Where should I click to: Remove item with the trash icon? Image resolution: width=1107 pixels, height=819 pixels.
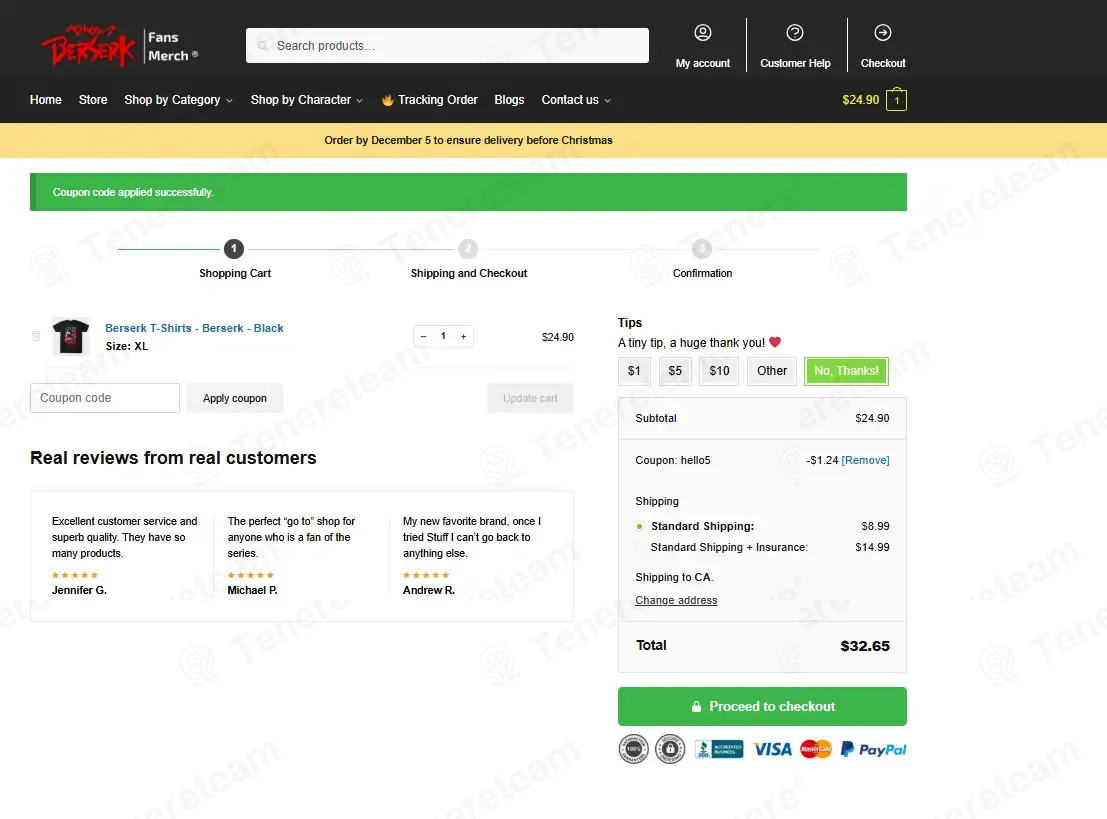pos(36,336)
